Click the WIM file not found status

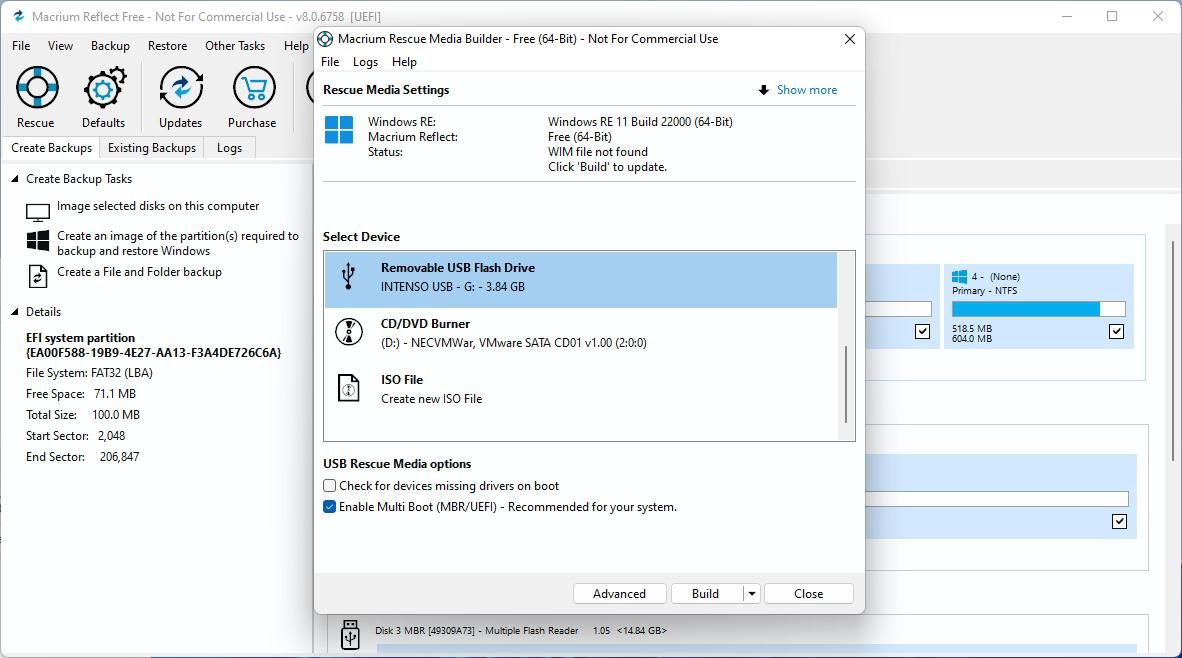(598, 152)
